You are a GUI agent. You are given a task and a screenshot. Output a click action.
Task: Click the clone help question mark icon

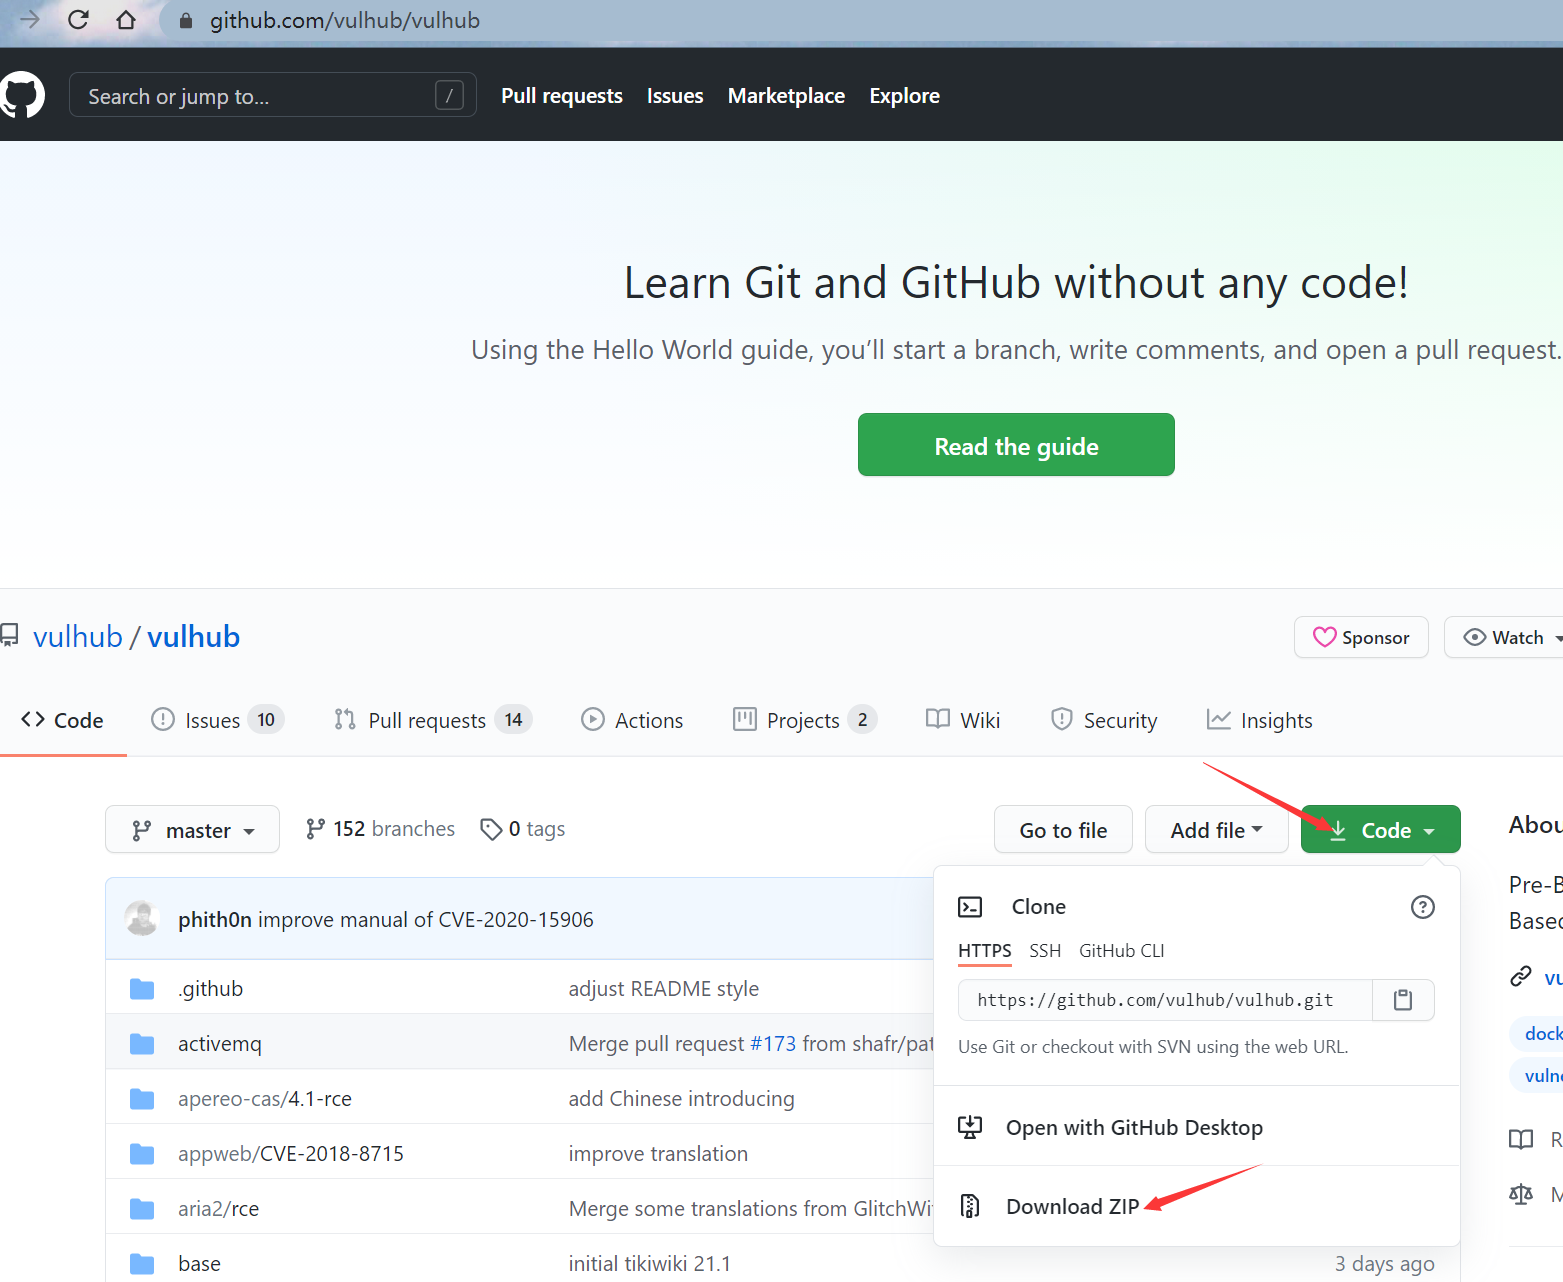pyautogui.click(x=1422, y=907)
